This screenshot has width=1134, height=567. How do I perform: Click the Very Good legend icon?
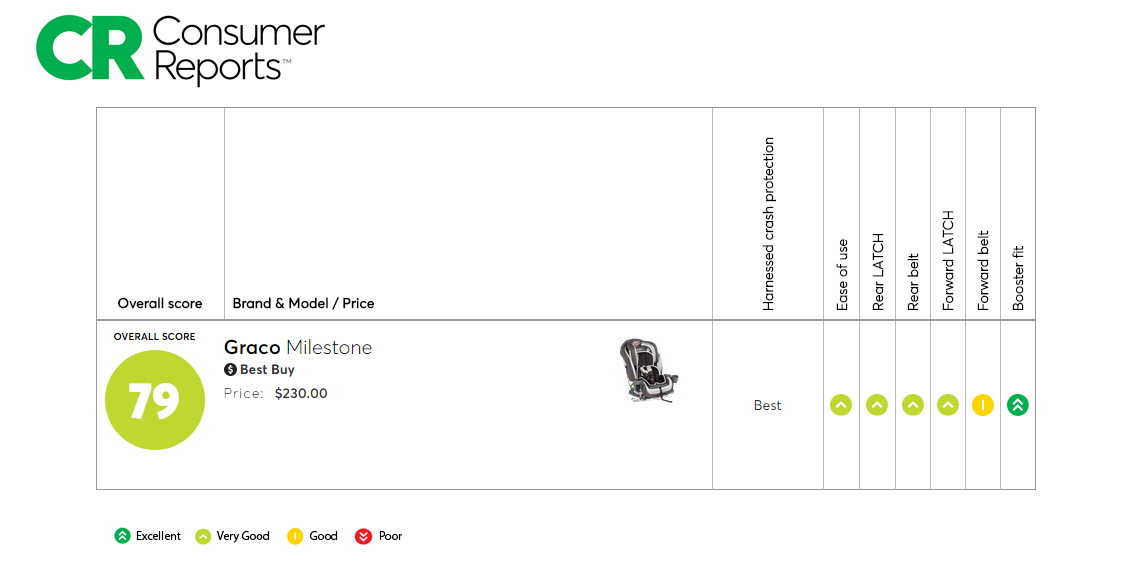coord(203,536)
